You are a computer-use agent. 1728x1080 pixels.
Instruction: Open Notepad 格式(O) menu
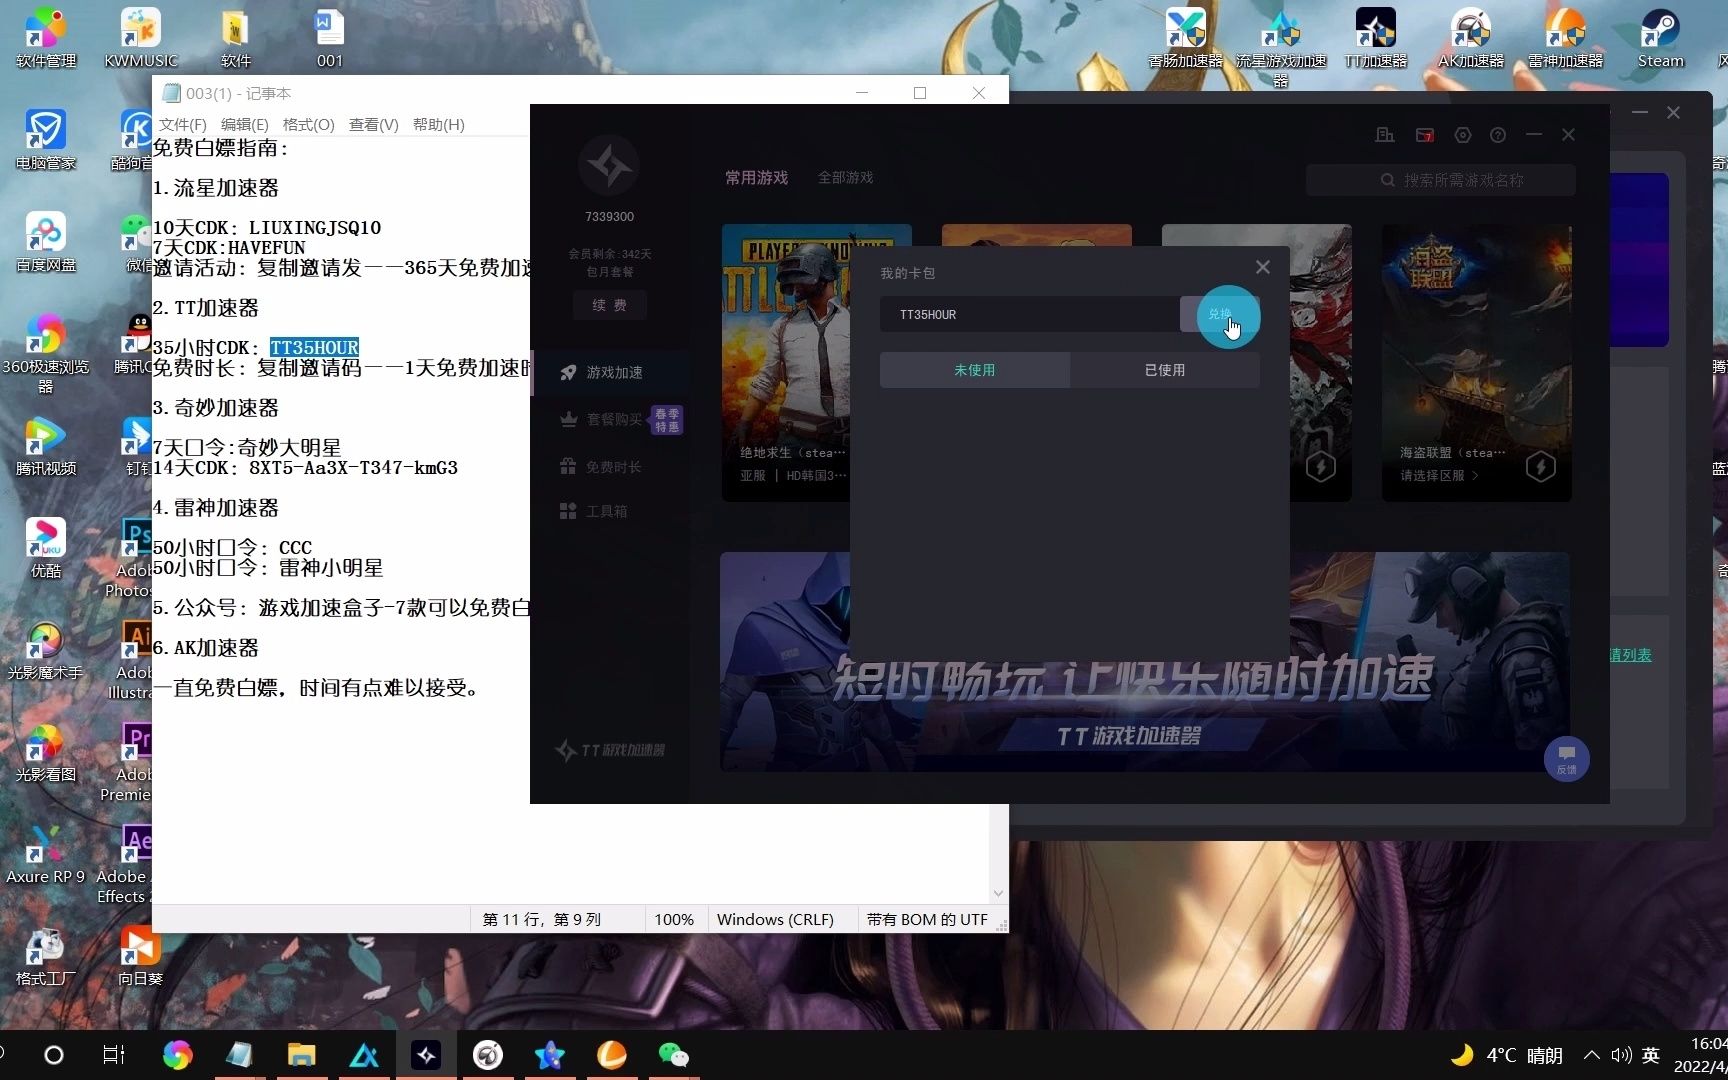(x=309, y=125)
